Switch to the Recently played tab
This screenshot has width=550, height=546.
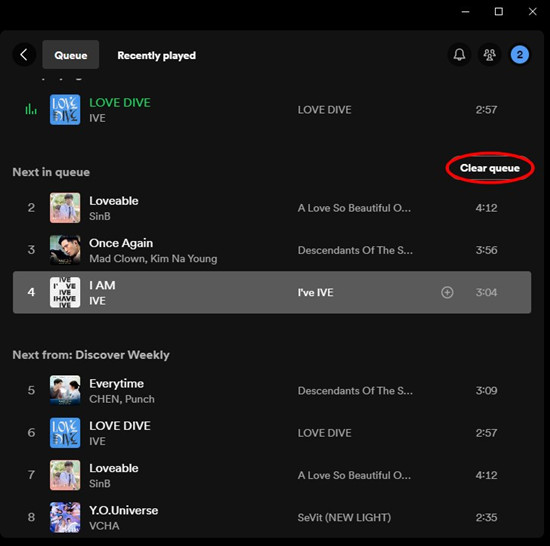point(156,55)
